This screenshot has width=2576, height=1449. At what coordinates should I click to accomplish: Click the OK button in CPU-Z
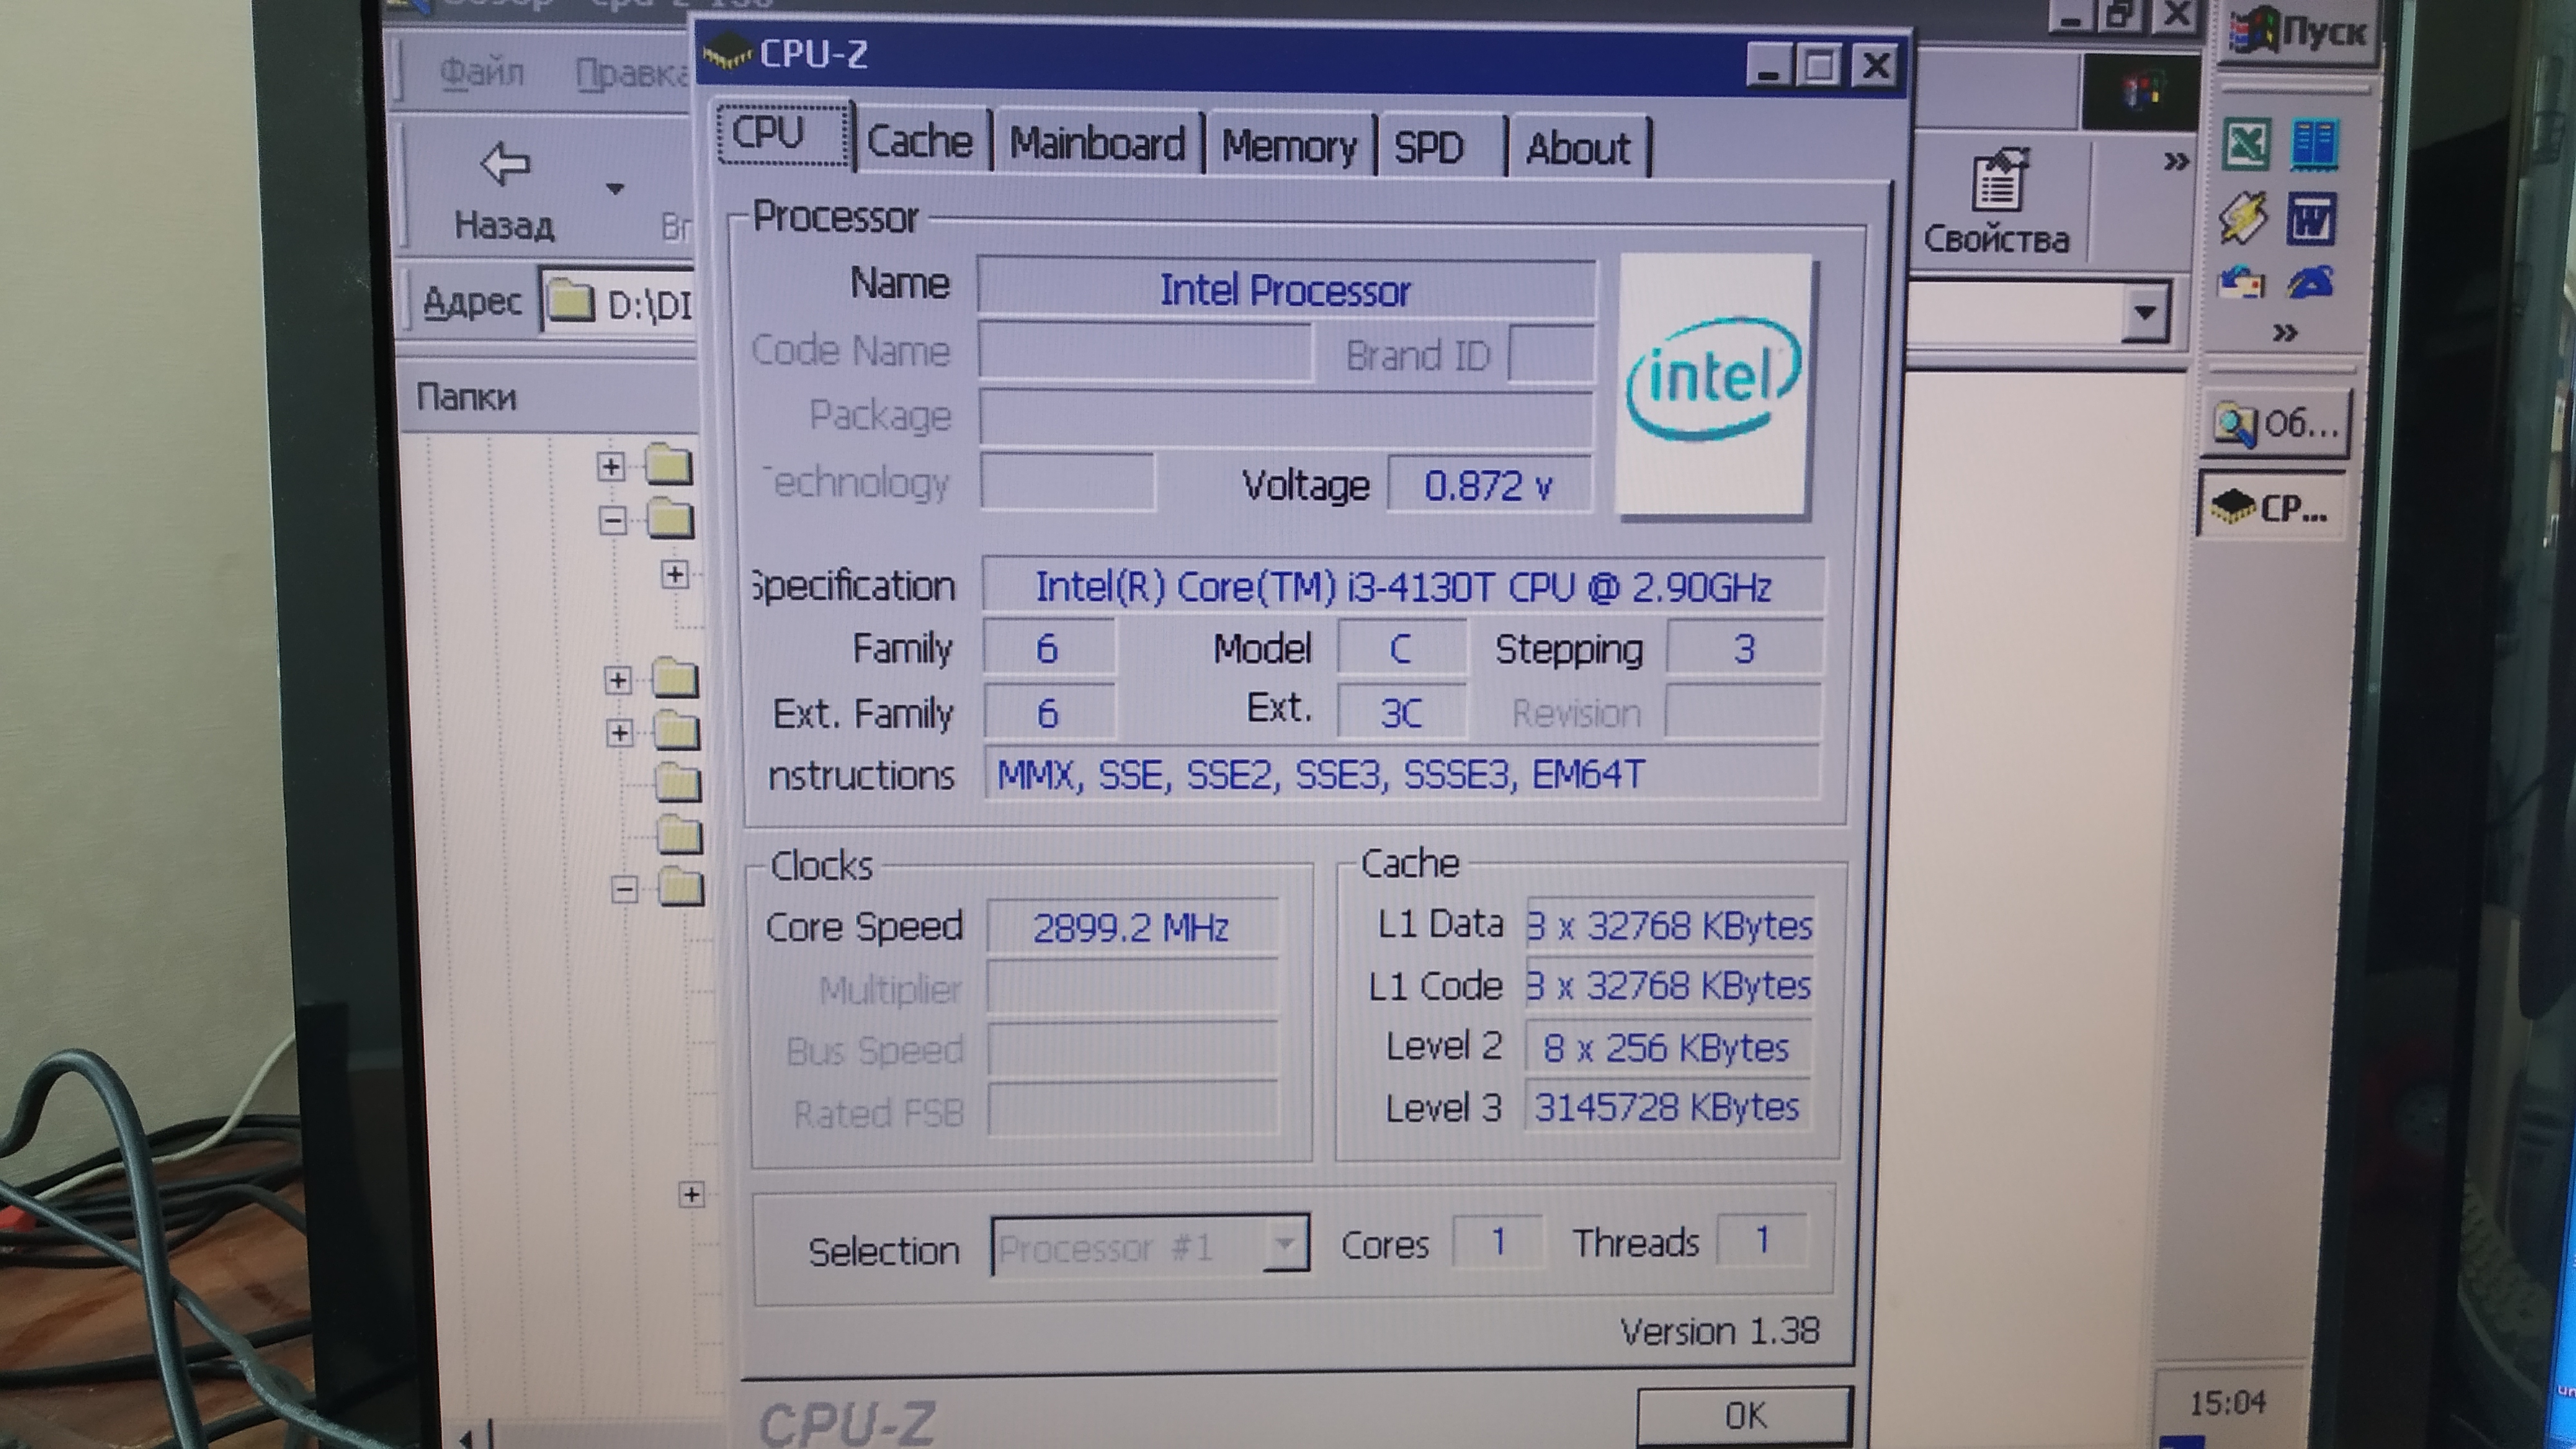click(x=1745, y=1416)
